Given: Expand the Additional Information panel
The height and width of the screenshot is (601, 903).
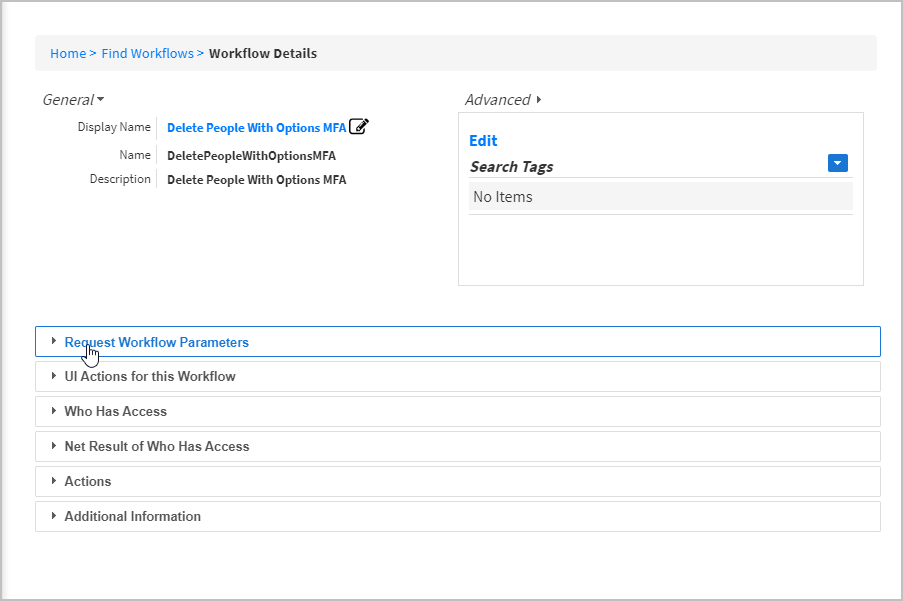Looking at the screenshot, I should 132,516.
